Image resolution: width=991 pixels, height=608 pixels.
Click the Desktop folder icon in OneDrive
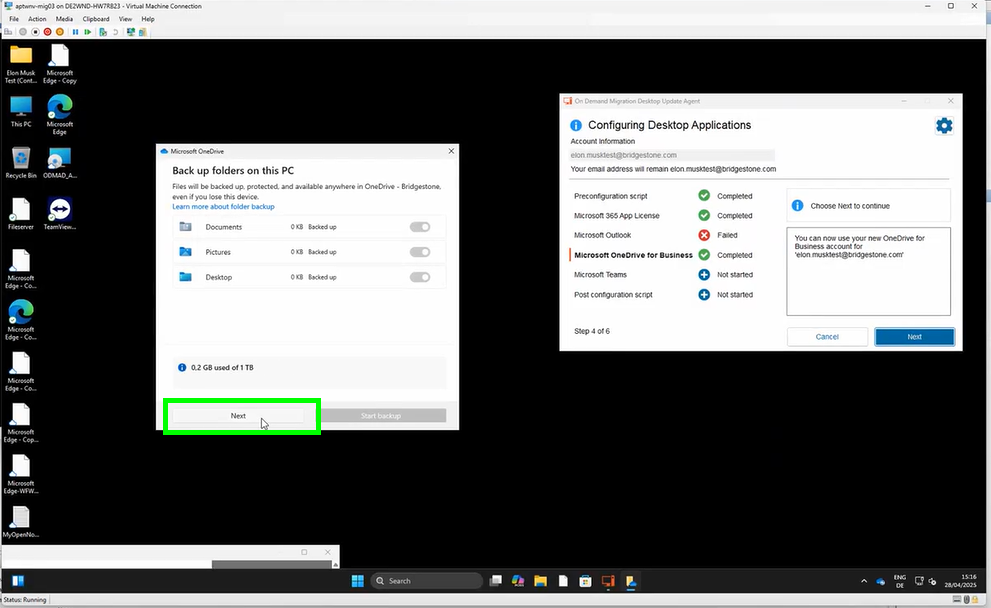click(x=185, y=277)
